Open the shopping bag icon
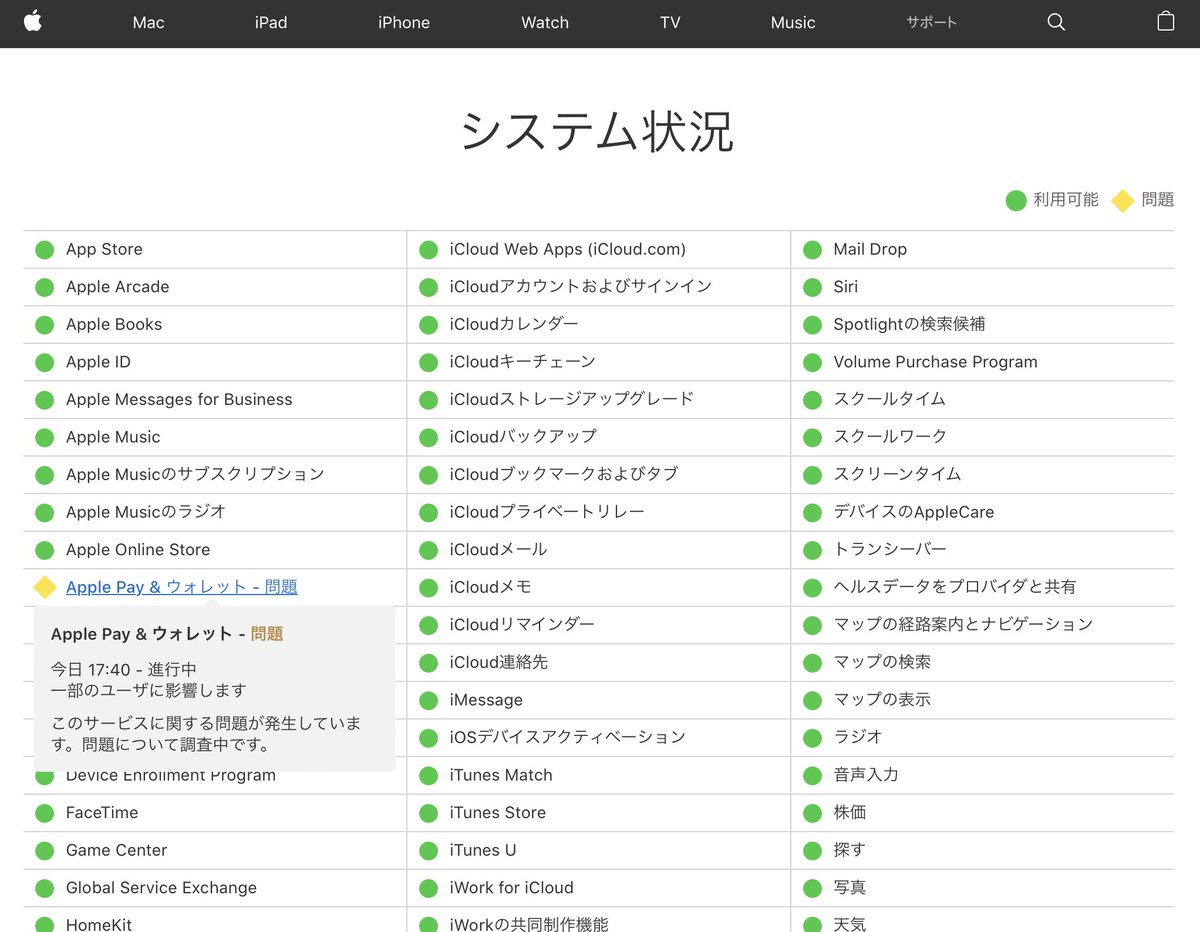 [1166, 21]
